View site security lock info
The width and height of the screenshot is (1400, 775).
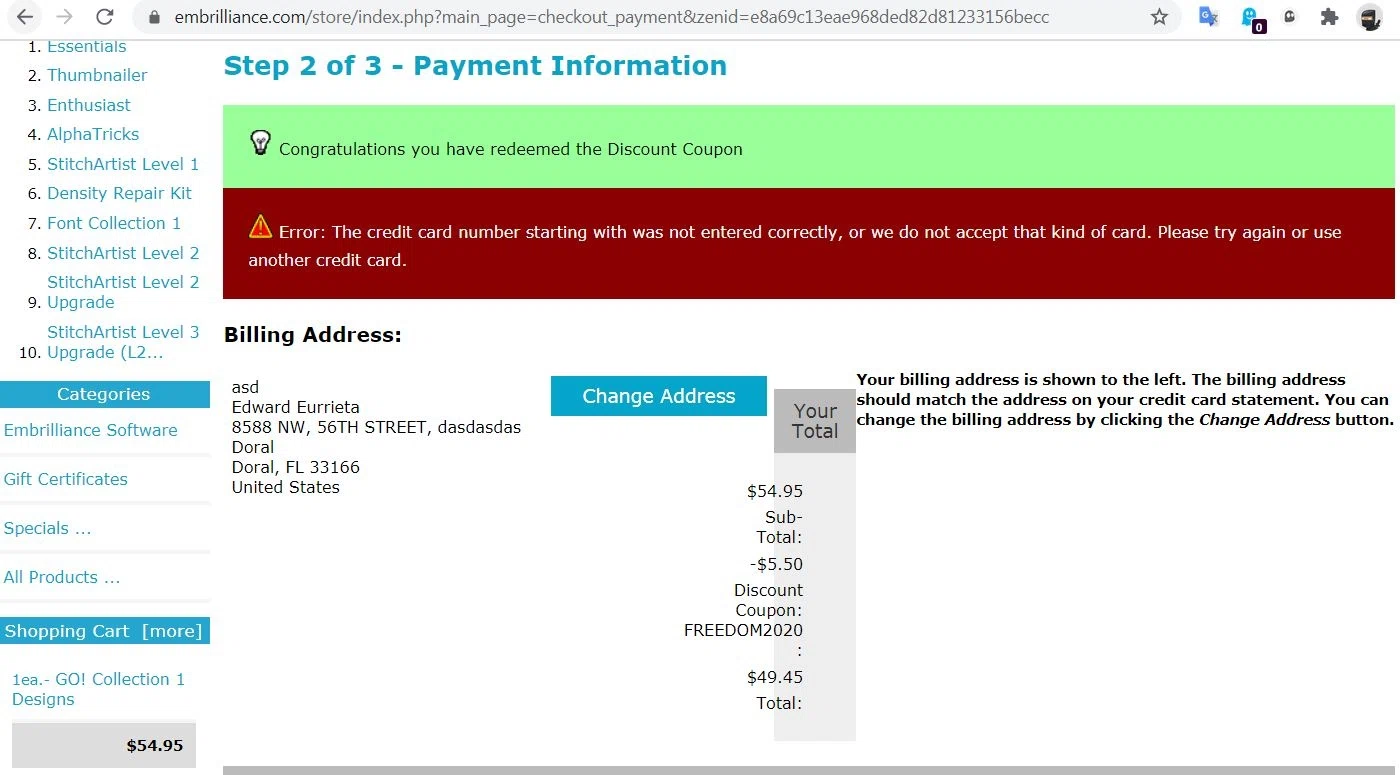point(154,17)
